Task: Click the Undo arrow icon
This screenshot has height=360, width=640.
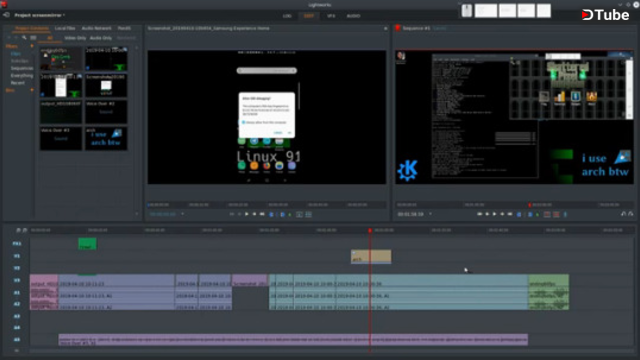Action: coord(623,213)
